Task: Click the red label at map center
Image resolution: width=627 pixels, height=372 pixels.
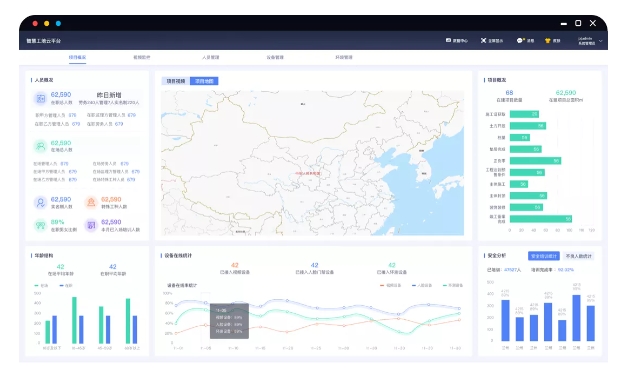Action: (x=308, y=174)
